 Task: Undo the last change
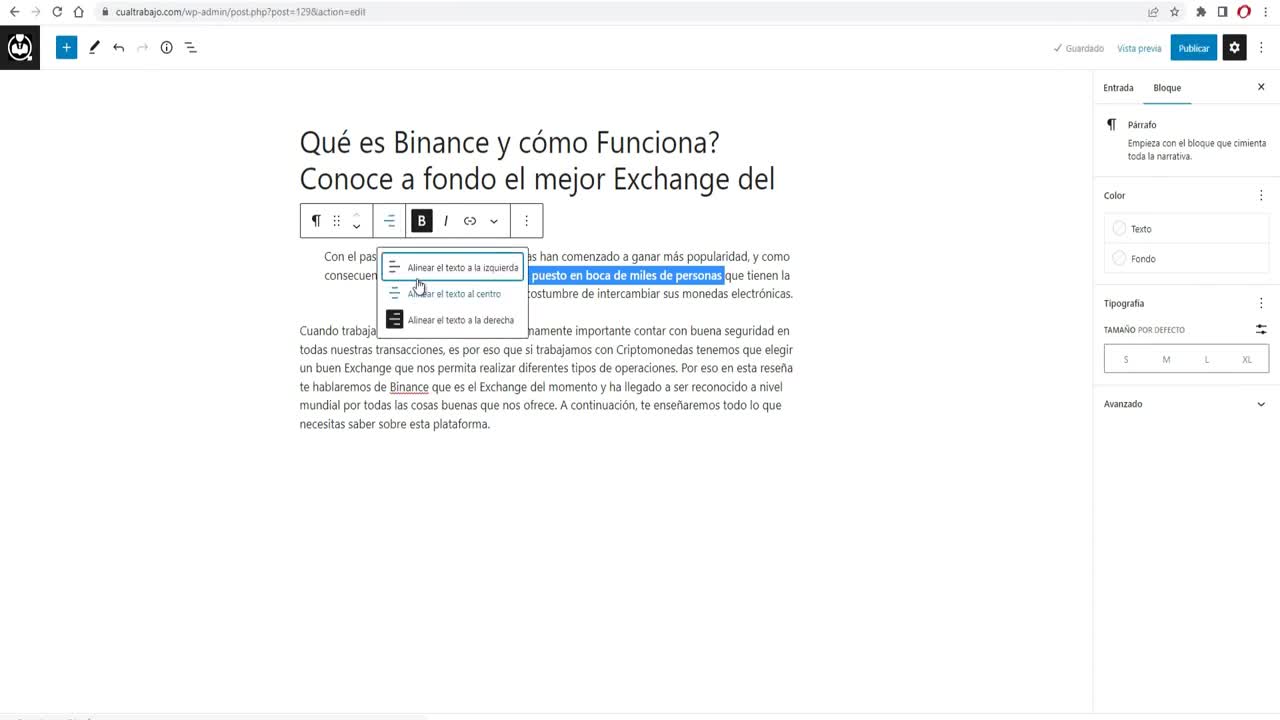click(118, 47)
